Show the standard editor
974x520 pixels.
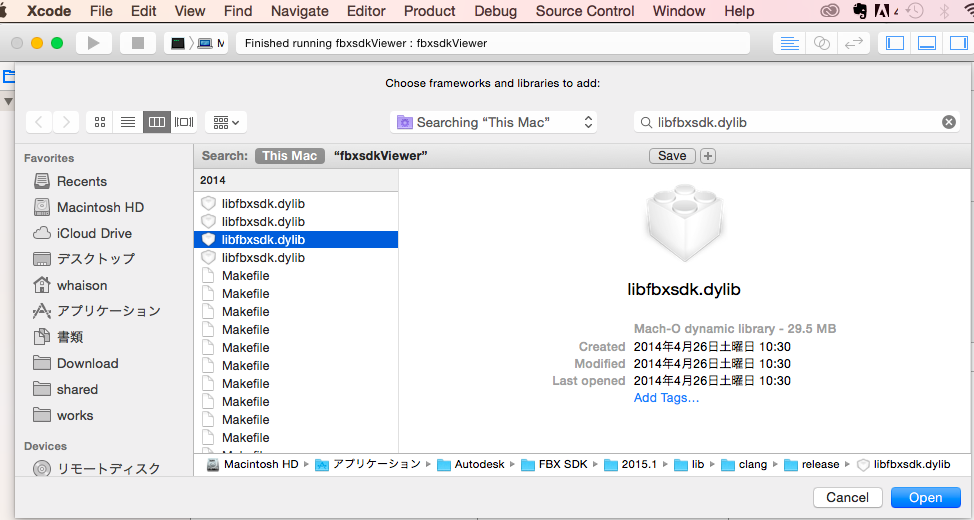click(790, 43)
